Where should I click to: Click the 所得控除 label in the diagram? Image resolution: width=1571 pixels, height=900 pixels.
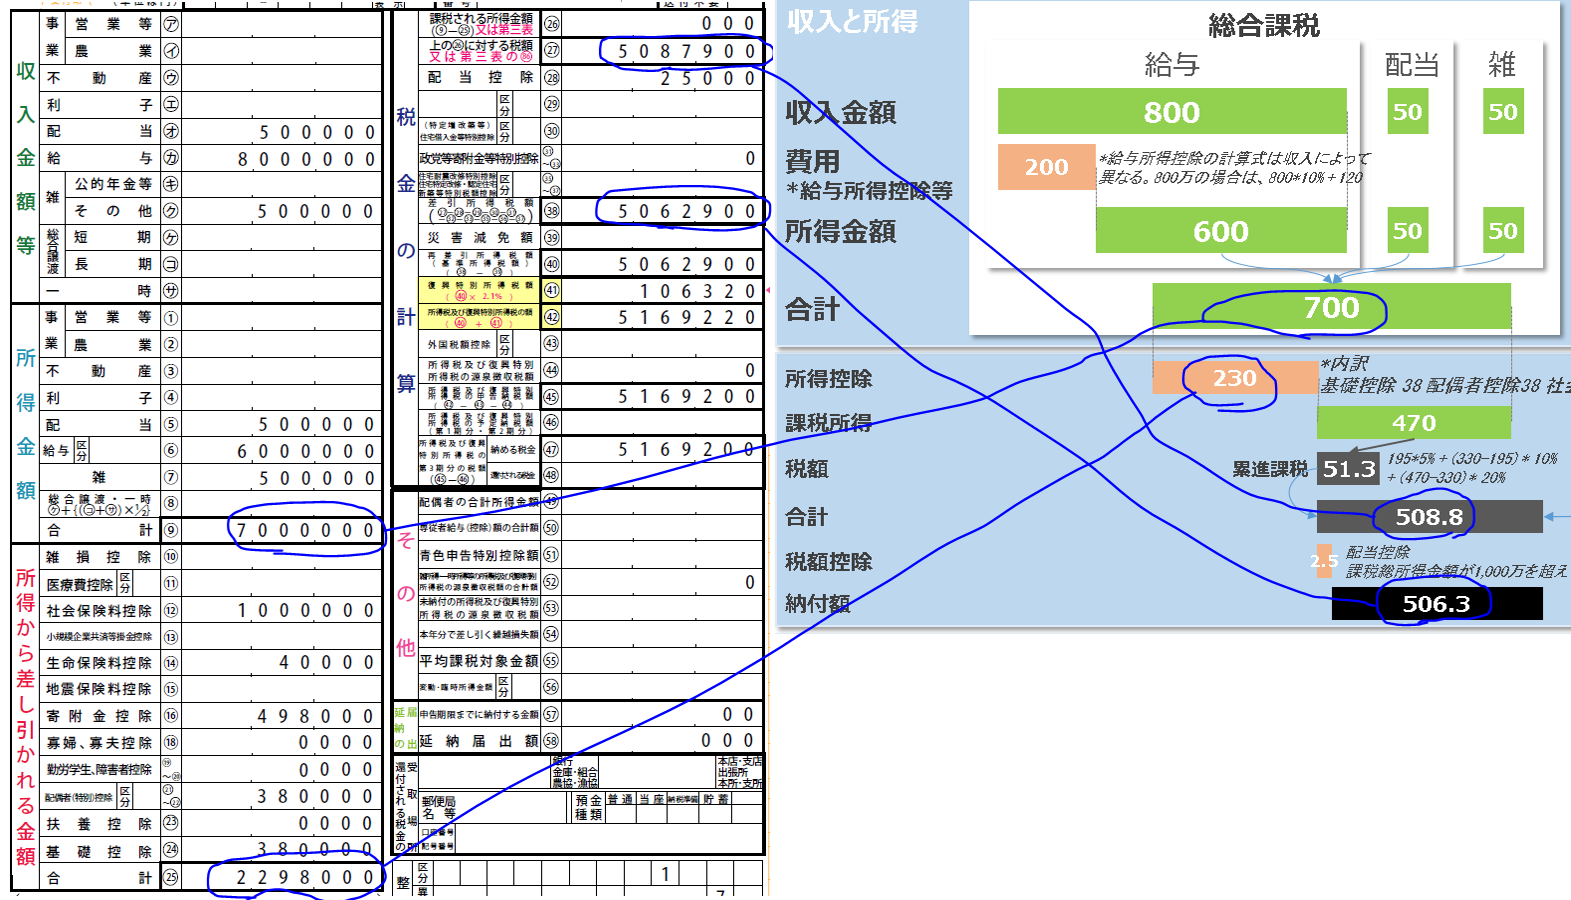click(828, 379)
